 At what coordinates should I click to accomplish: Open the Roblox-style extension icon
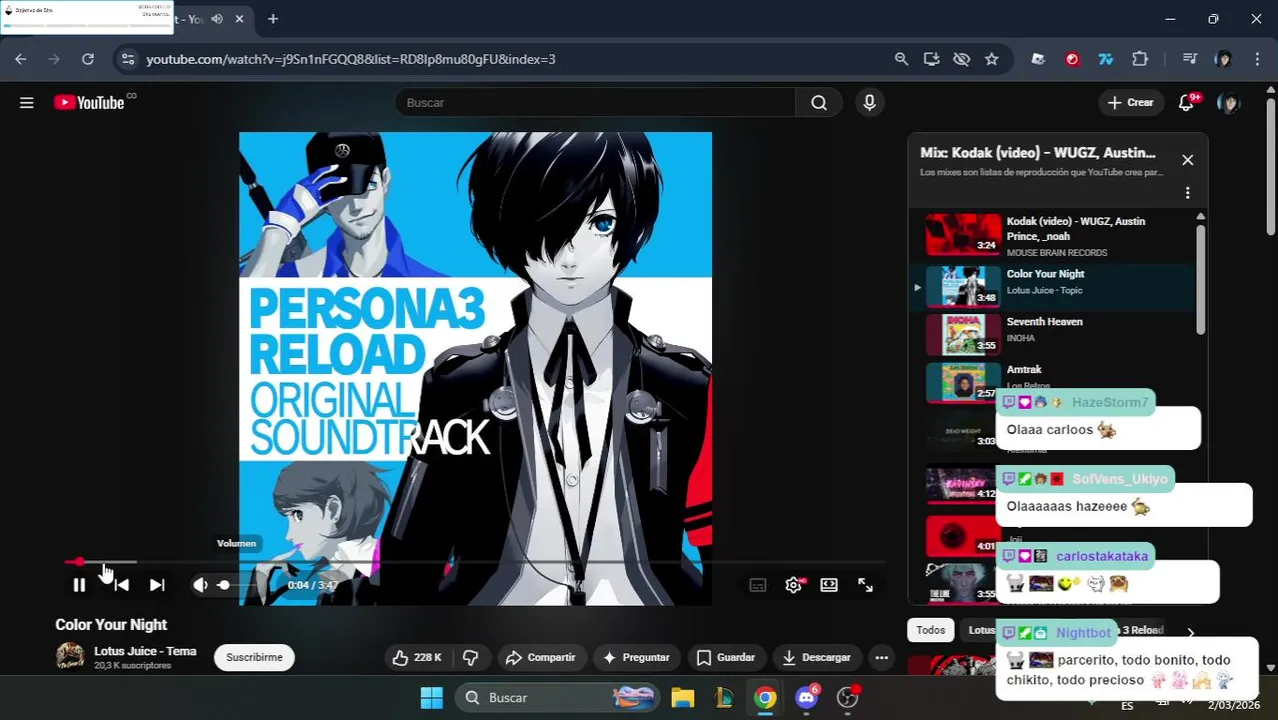click(1038, 59)
